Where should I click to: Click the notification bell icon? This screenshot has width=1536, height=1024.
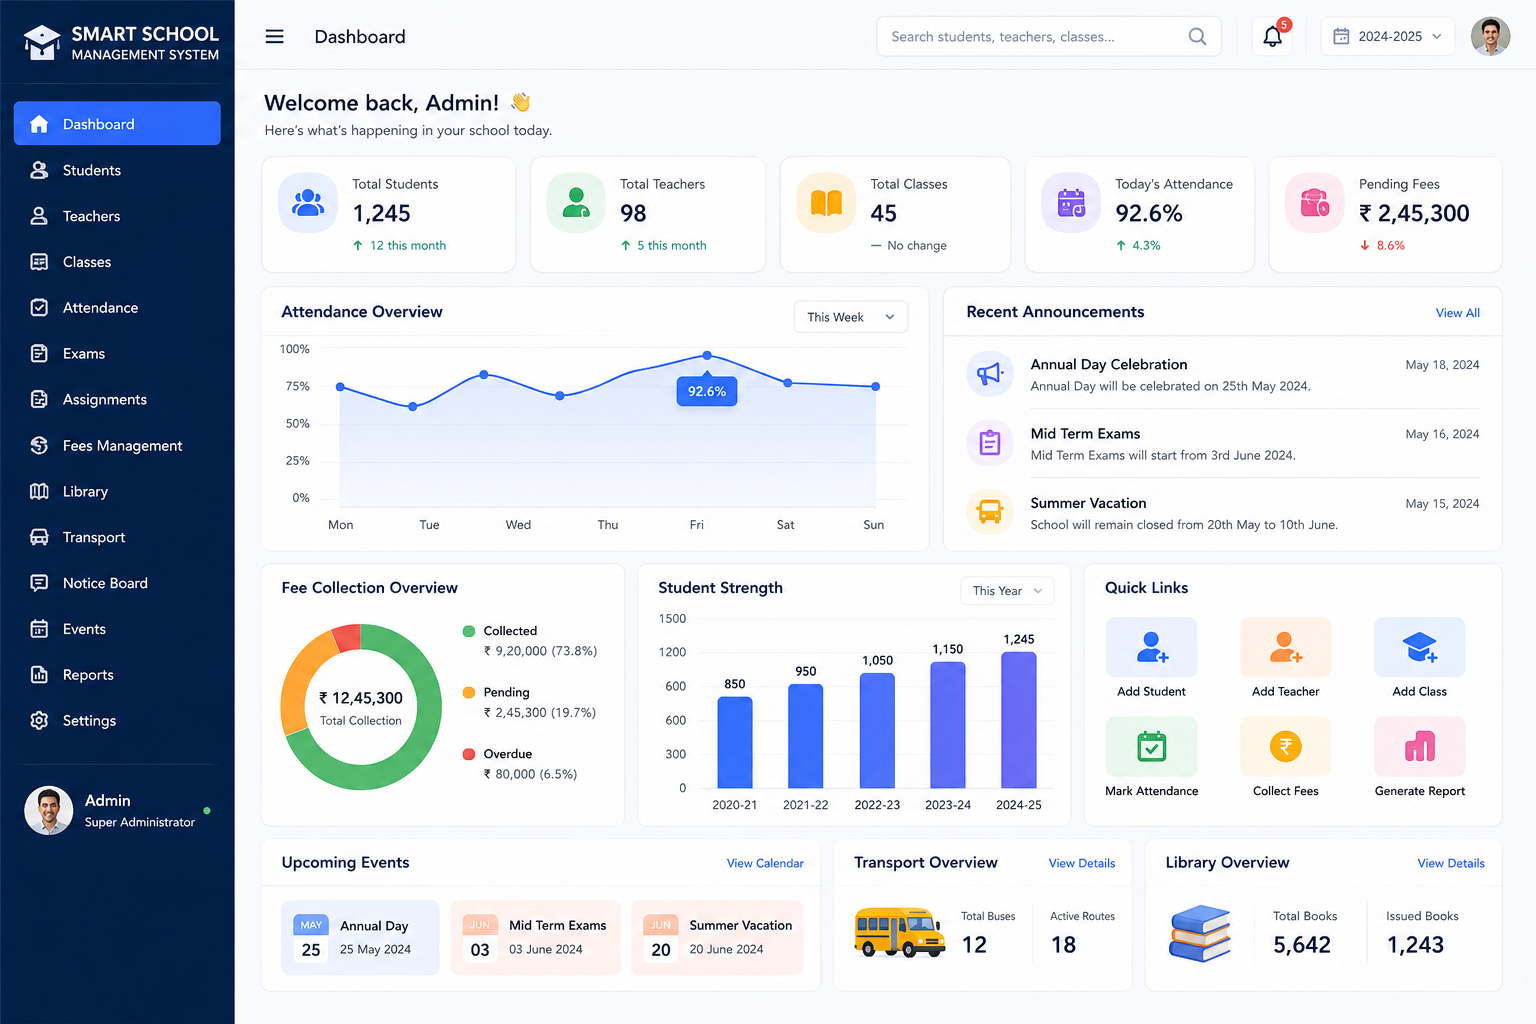click(1272, 37)
